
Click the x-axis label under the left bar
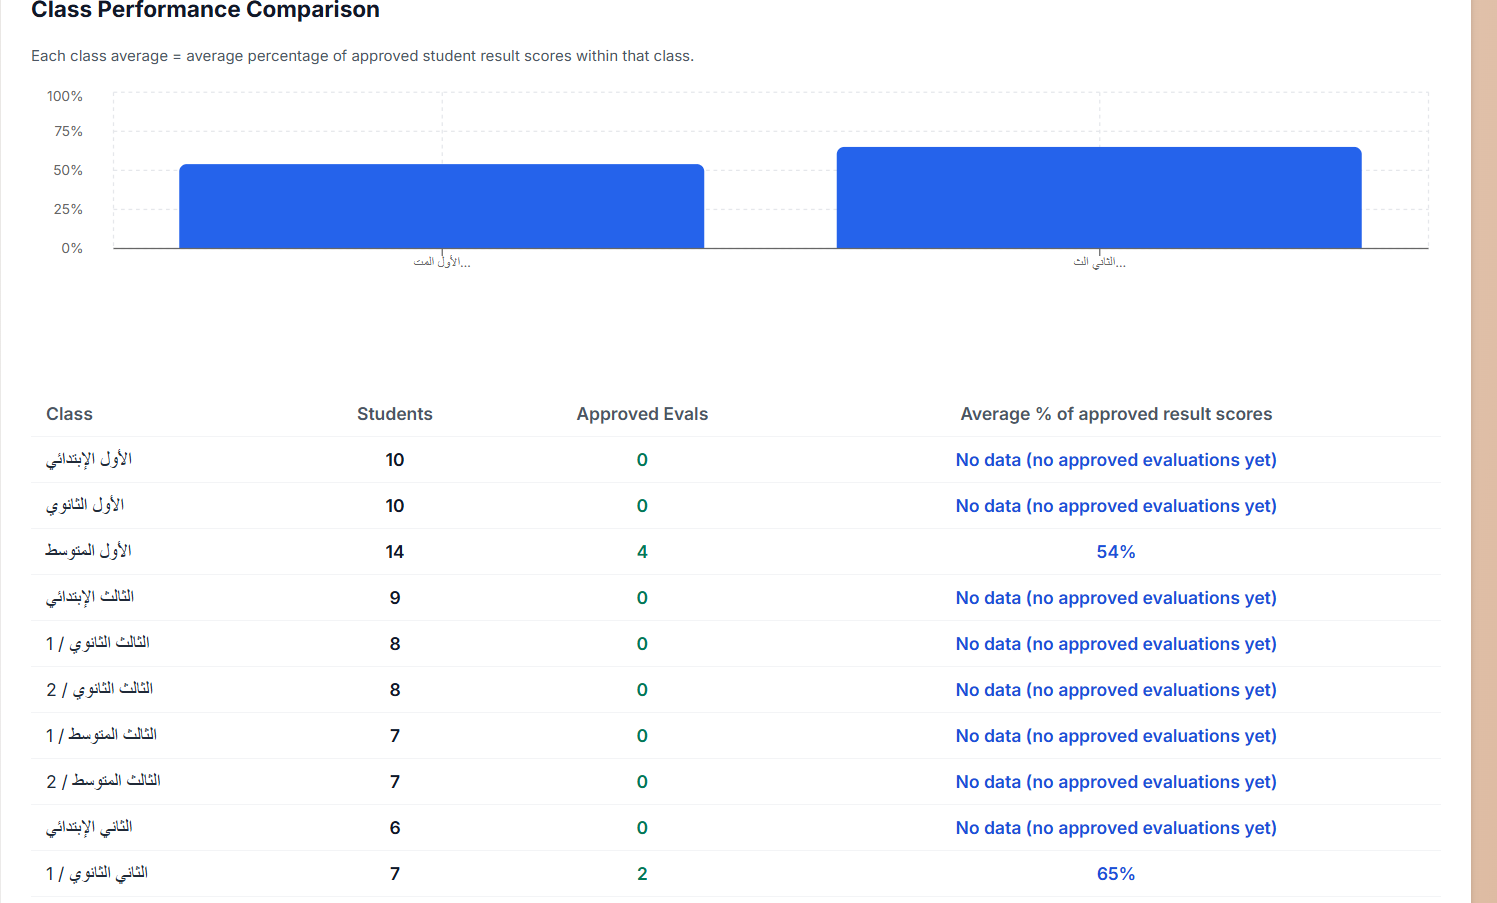point(443,261)
